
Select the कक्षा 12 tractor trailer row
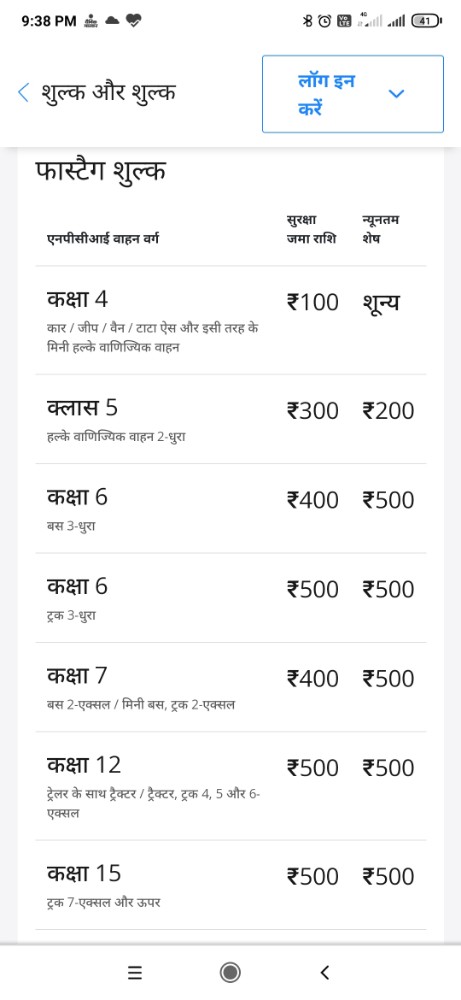(231, 786)
